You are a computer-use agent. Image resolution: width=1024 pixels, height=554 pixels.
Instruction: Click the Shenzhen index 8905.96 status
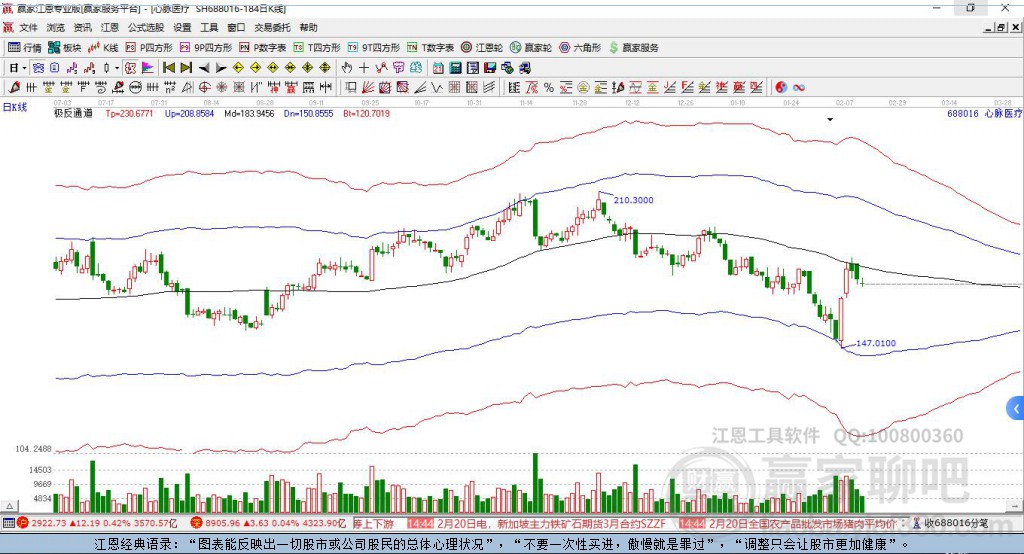(x=268, y=523)
